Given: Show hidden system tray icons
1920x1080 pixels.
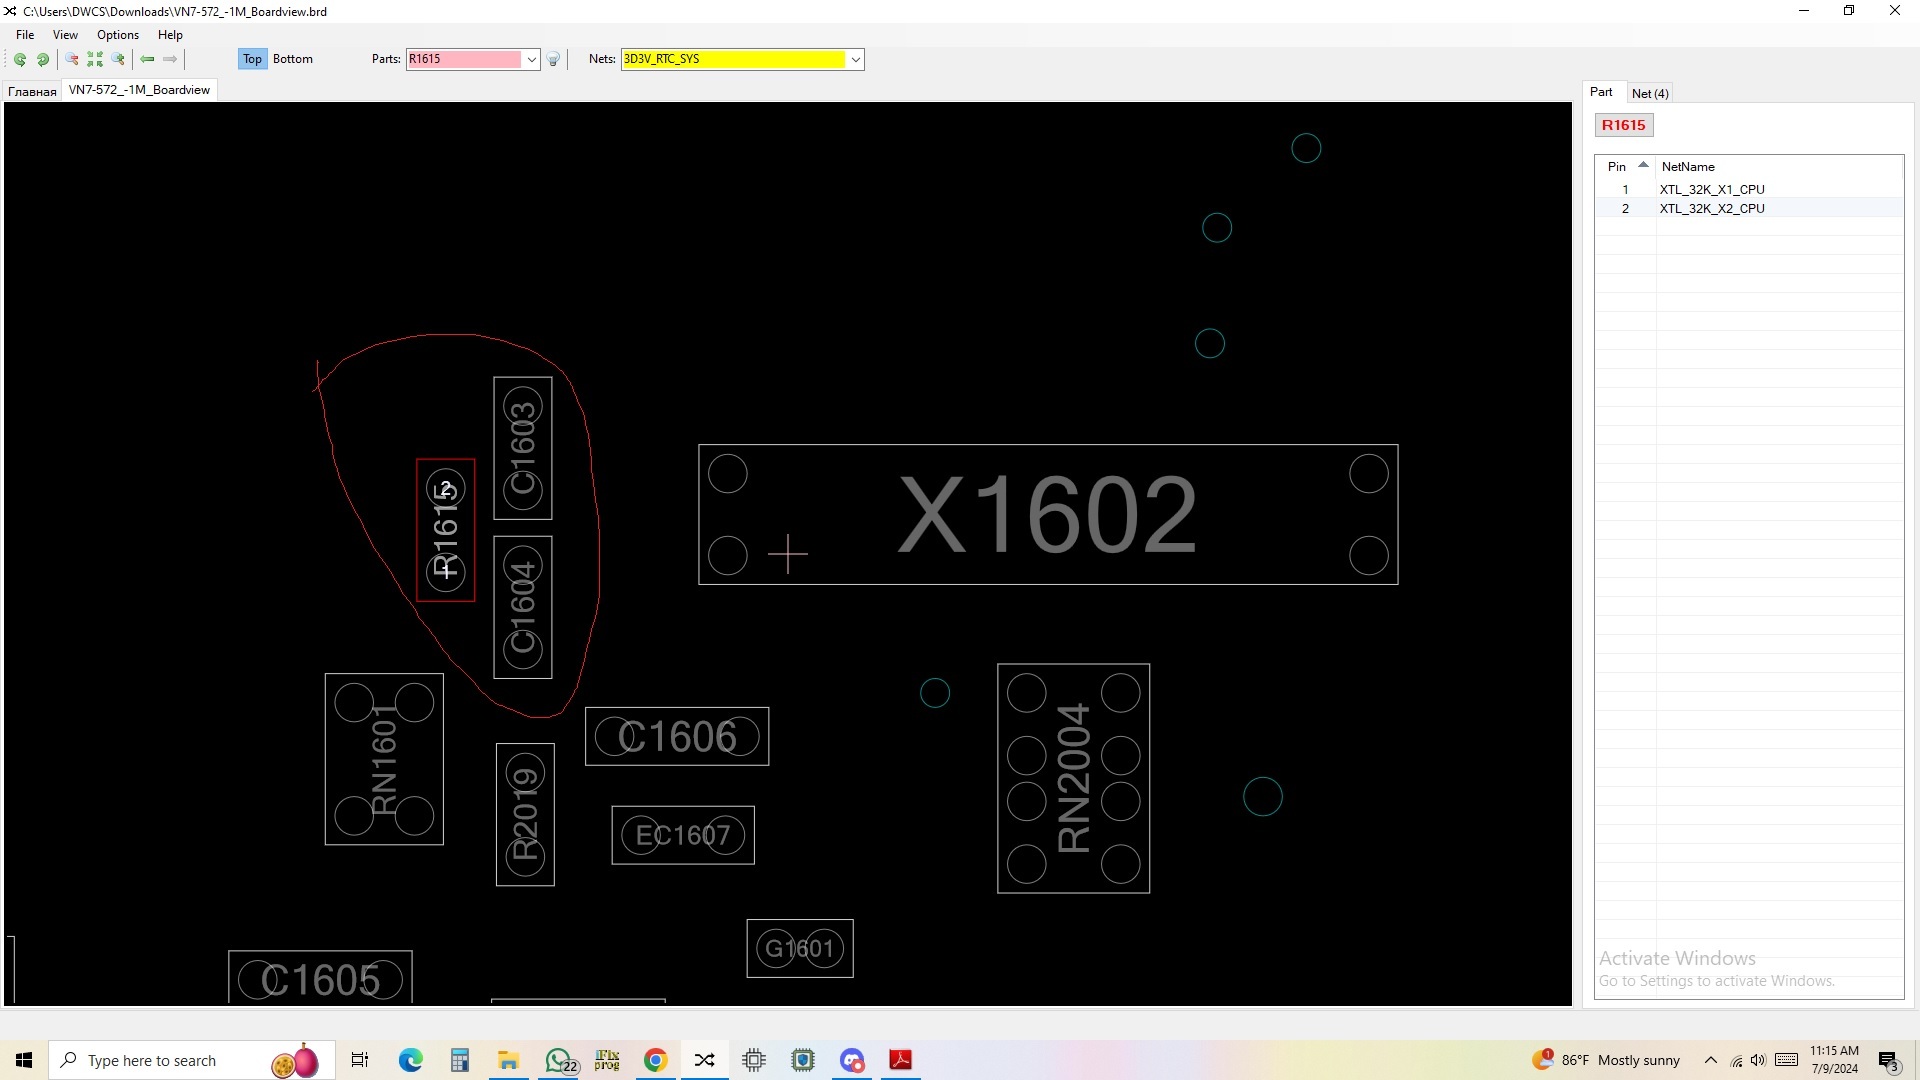Looking at the screenshot, I should pyautogui.click(x=1711, y=1060).
